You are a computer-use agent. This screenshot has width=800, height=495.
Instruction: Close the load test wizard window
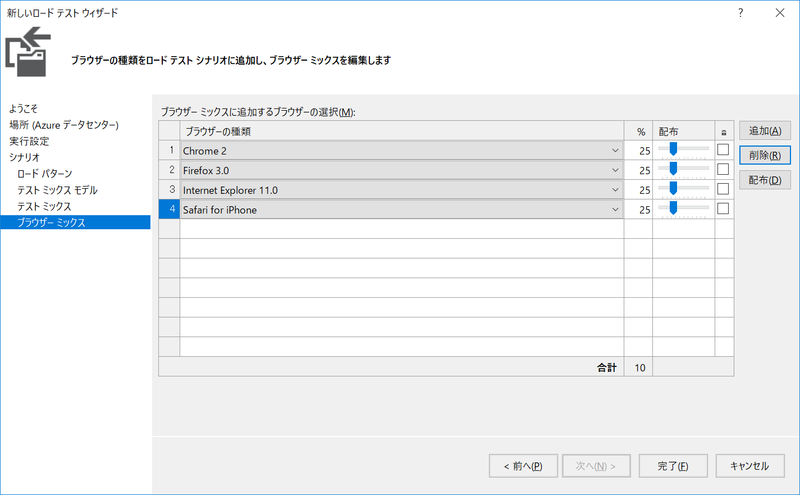coord(780,13)
